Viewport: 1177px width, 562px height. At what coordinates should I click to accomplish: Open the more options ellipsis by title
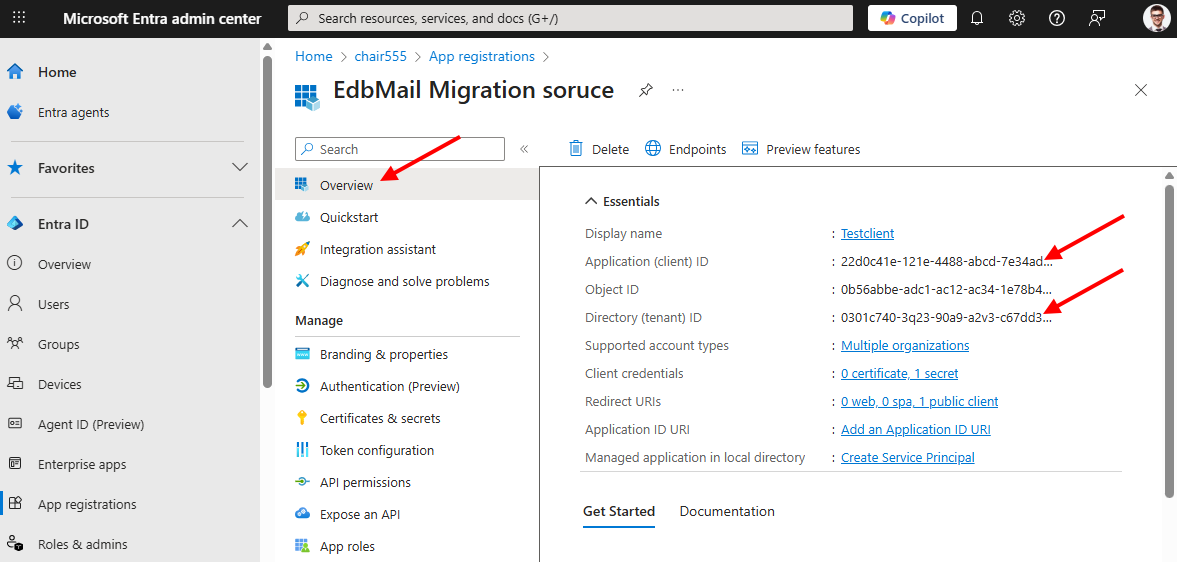[678, 90]
